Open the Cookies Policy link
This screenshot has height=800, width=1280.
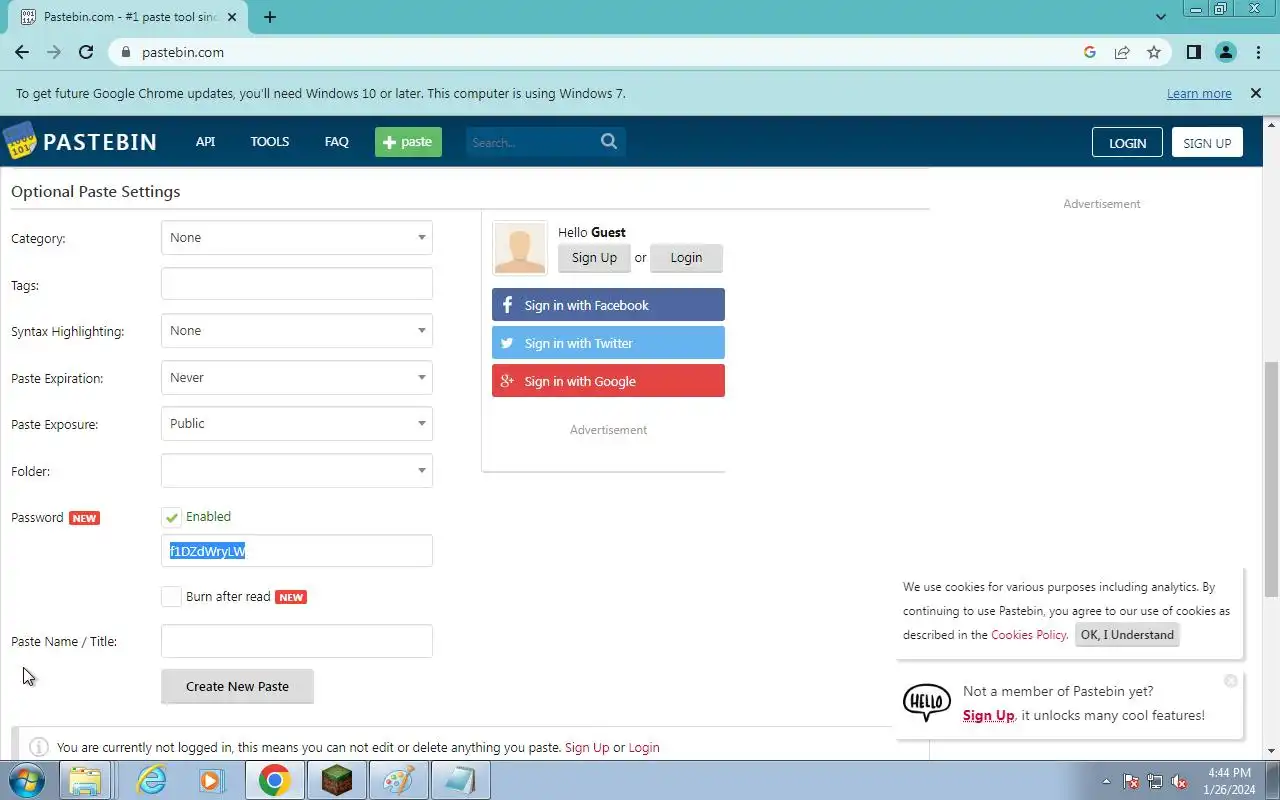pyautogui.click(x=1029, y=635)
